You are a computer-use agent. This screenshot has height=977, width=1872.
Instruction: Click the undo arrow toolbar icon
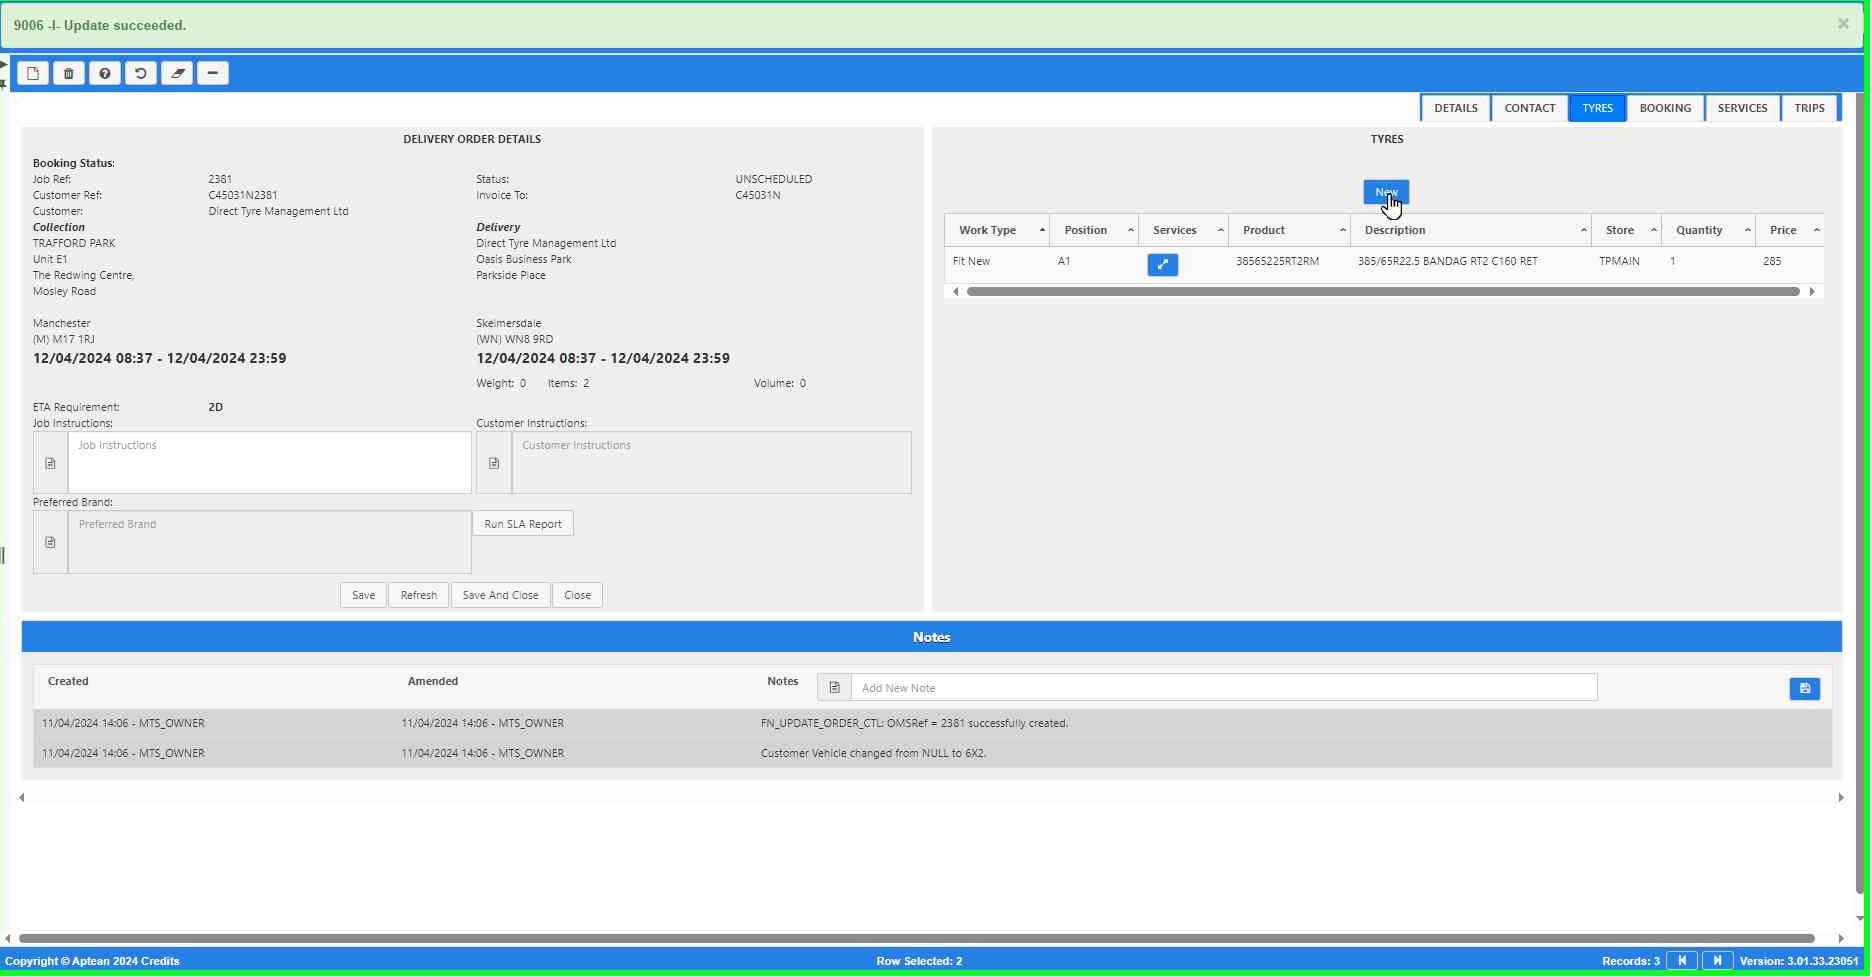[x=141, y=73]
